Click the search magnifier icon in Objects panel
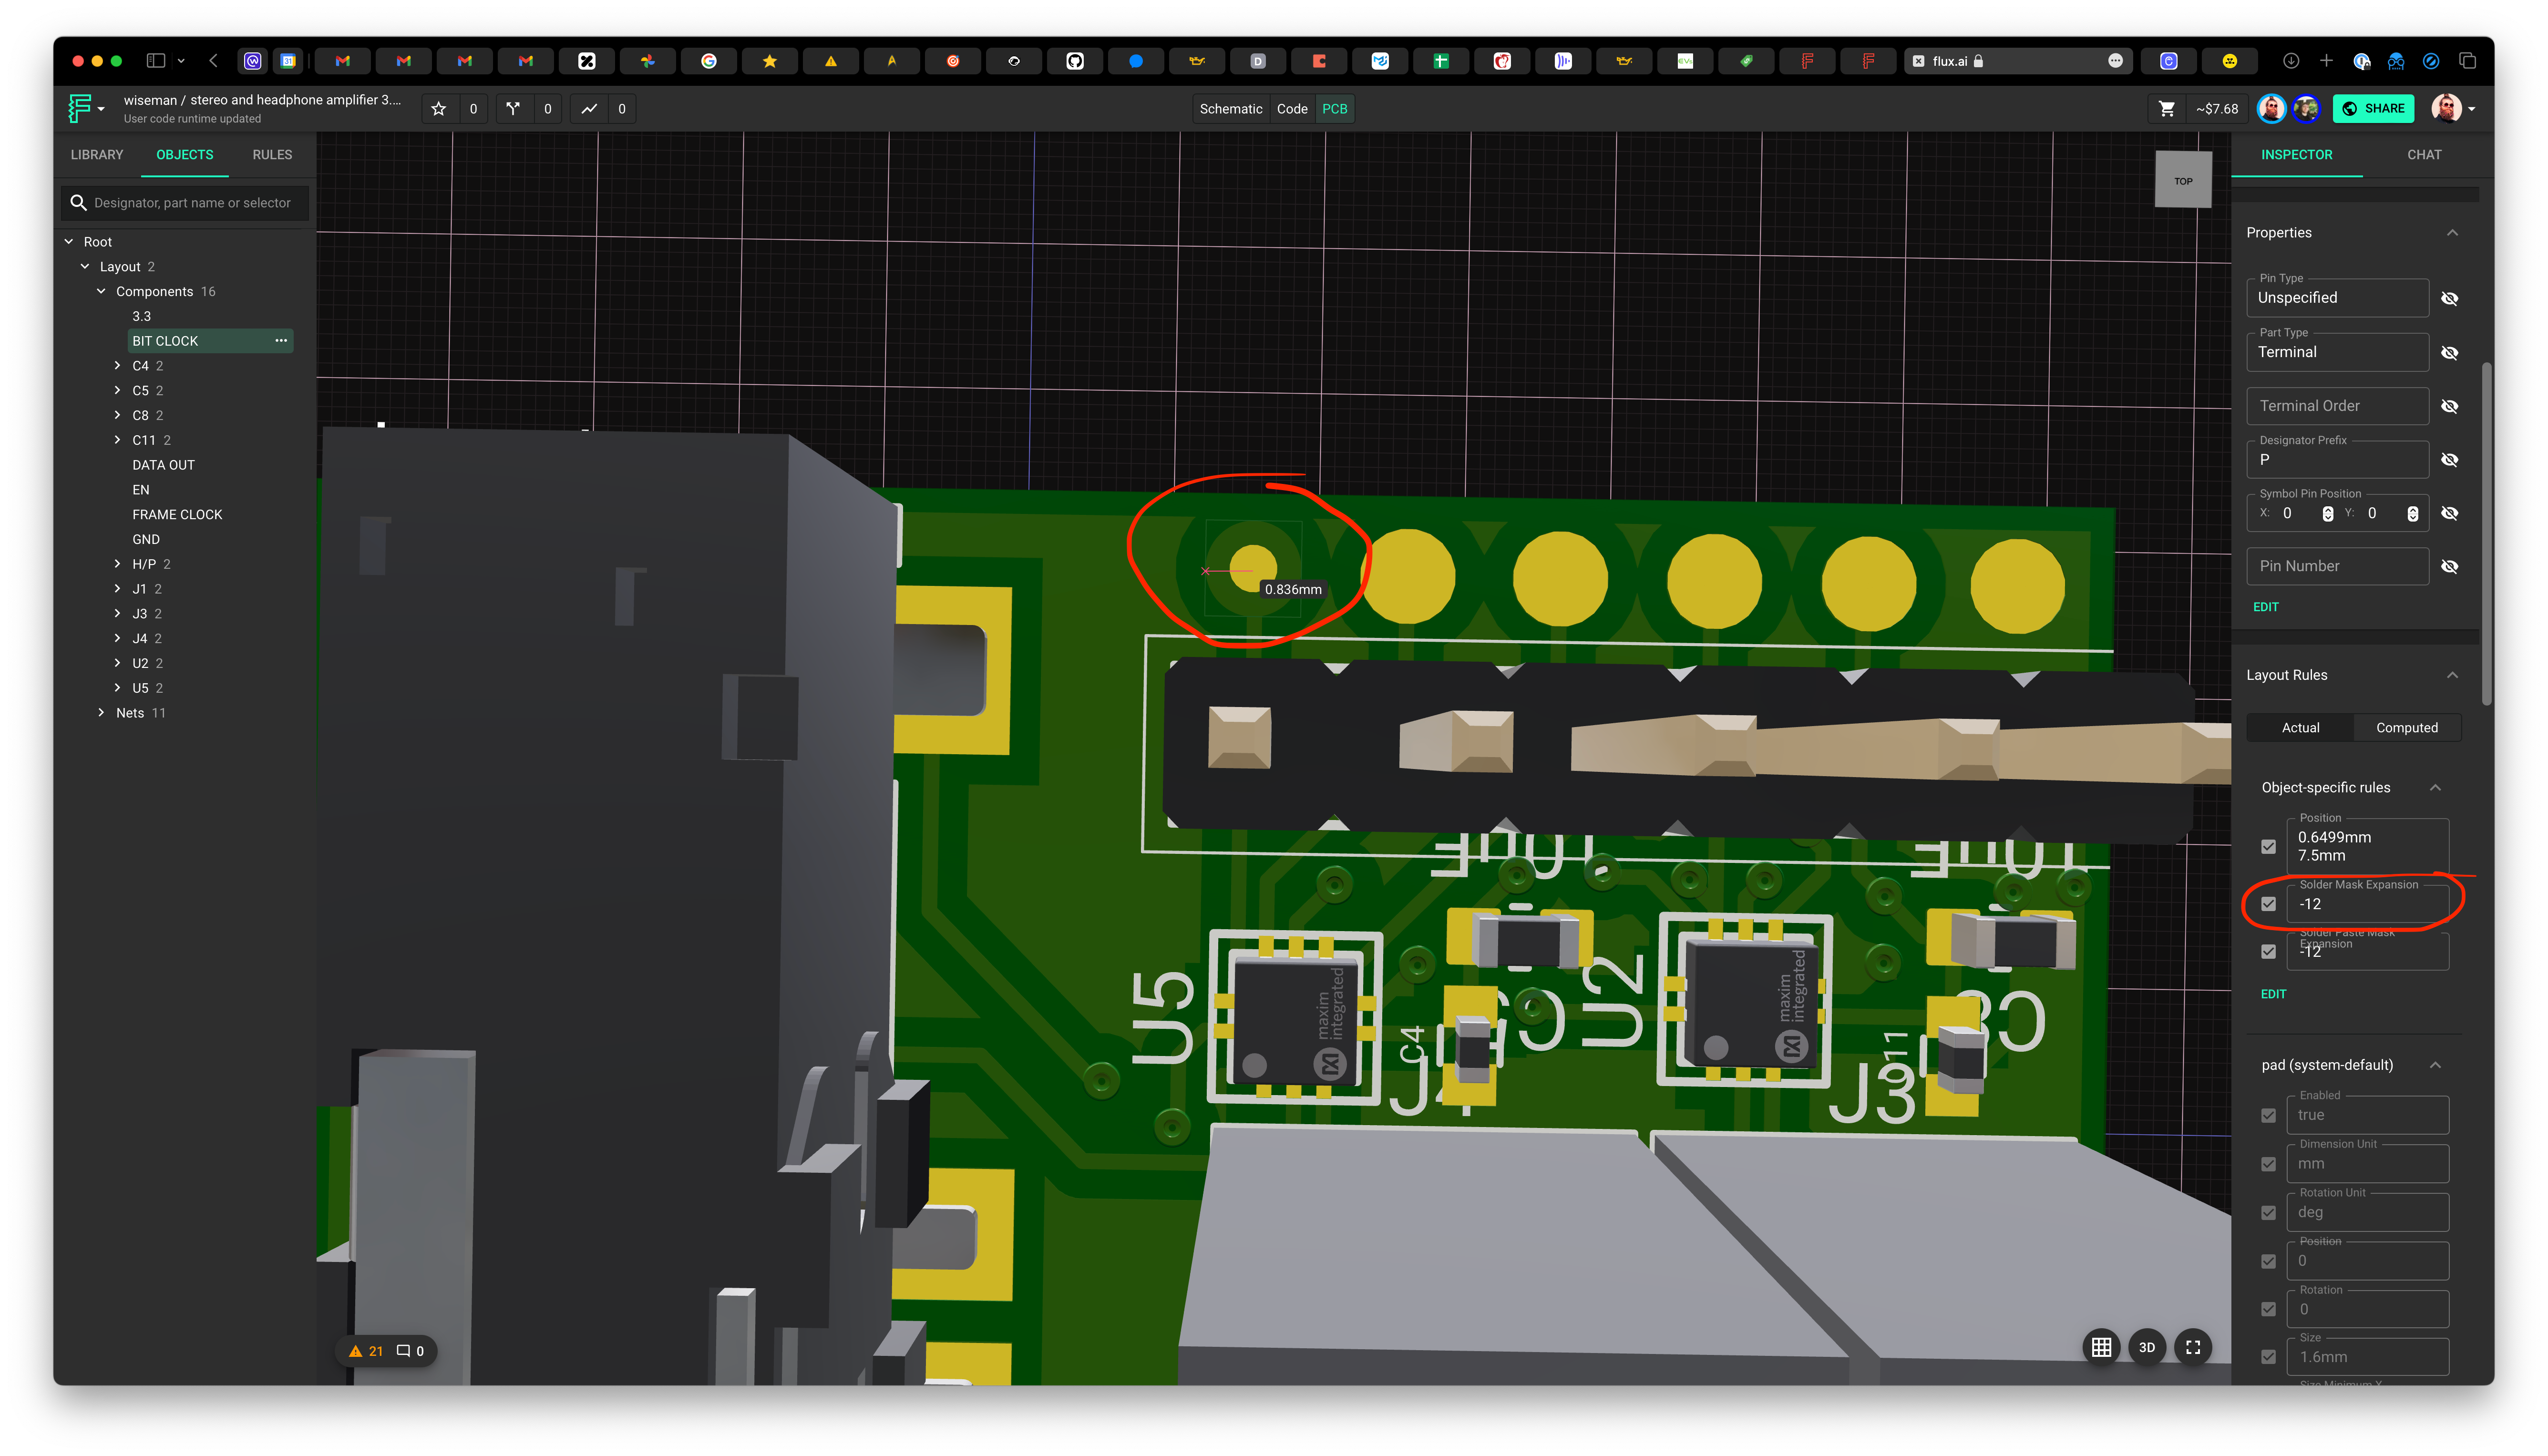This screenshot has width=2548, height=1456. (78, 203)
